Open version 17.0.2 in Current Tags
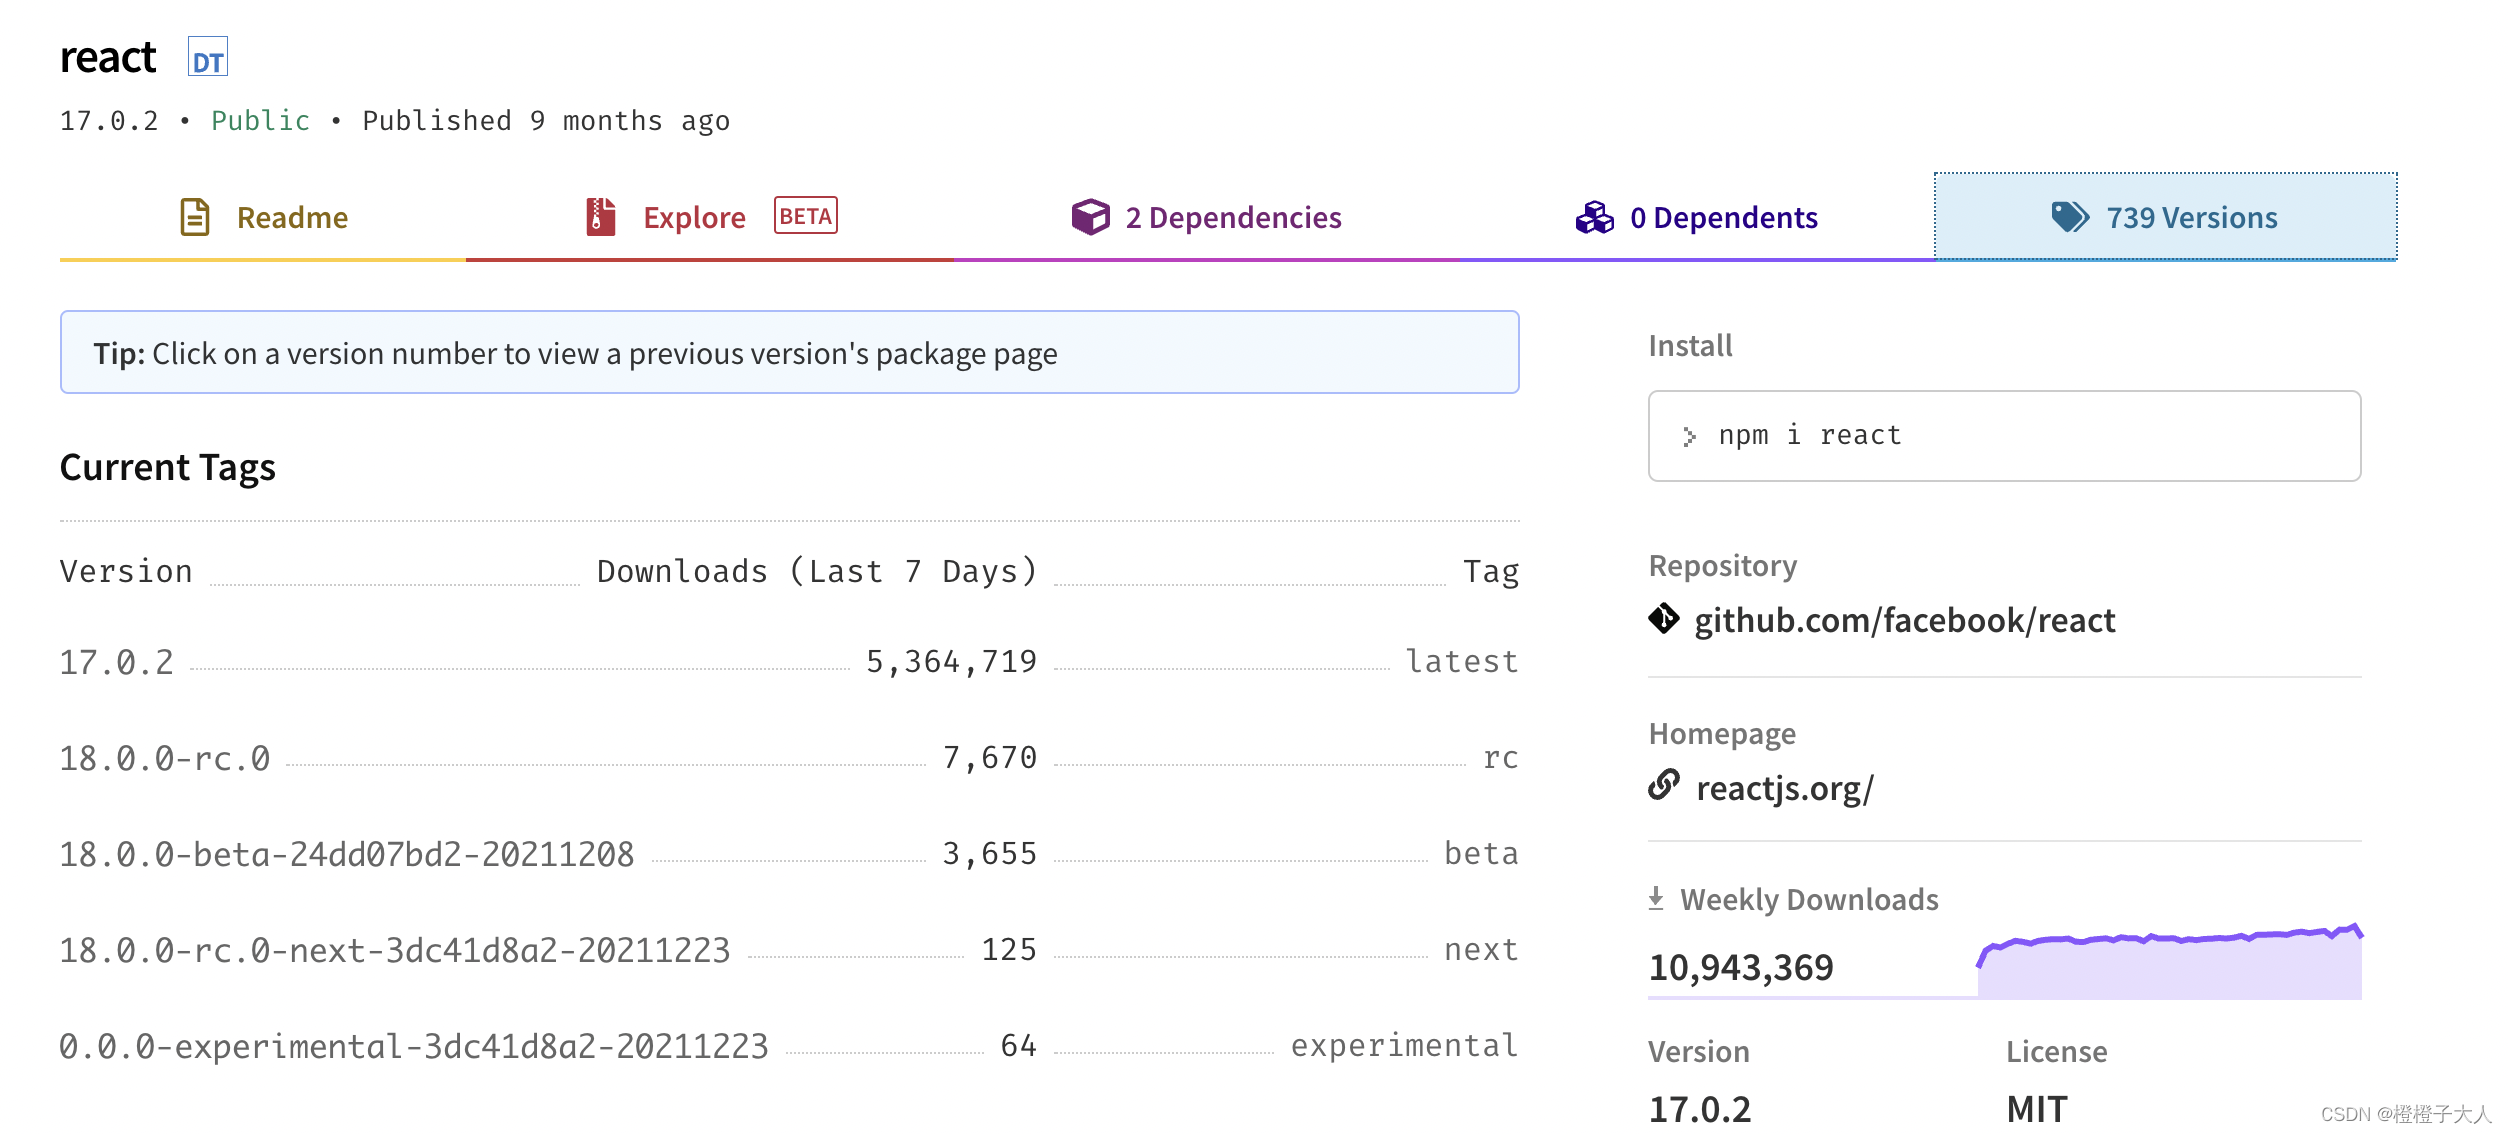Viewport: 2508px width, 1134px height. (x=117, y=662)
